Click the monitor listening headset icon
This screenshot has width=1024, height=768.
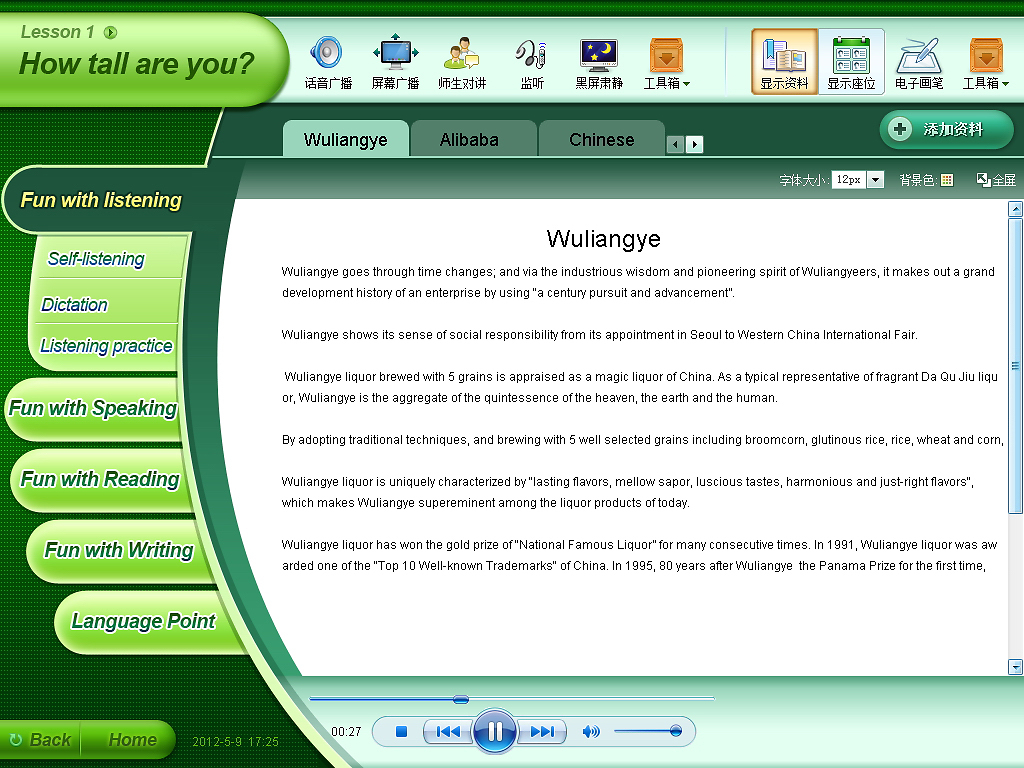(531, 53)
